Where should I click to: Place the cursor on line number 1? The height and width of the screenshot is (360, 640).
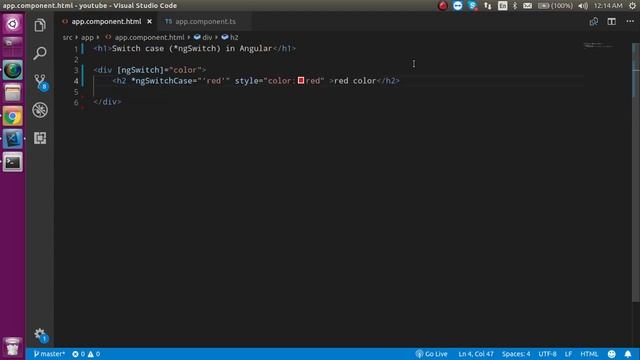(x=76, y=49)
